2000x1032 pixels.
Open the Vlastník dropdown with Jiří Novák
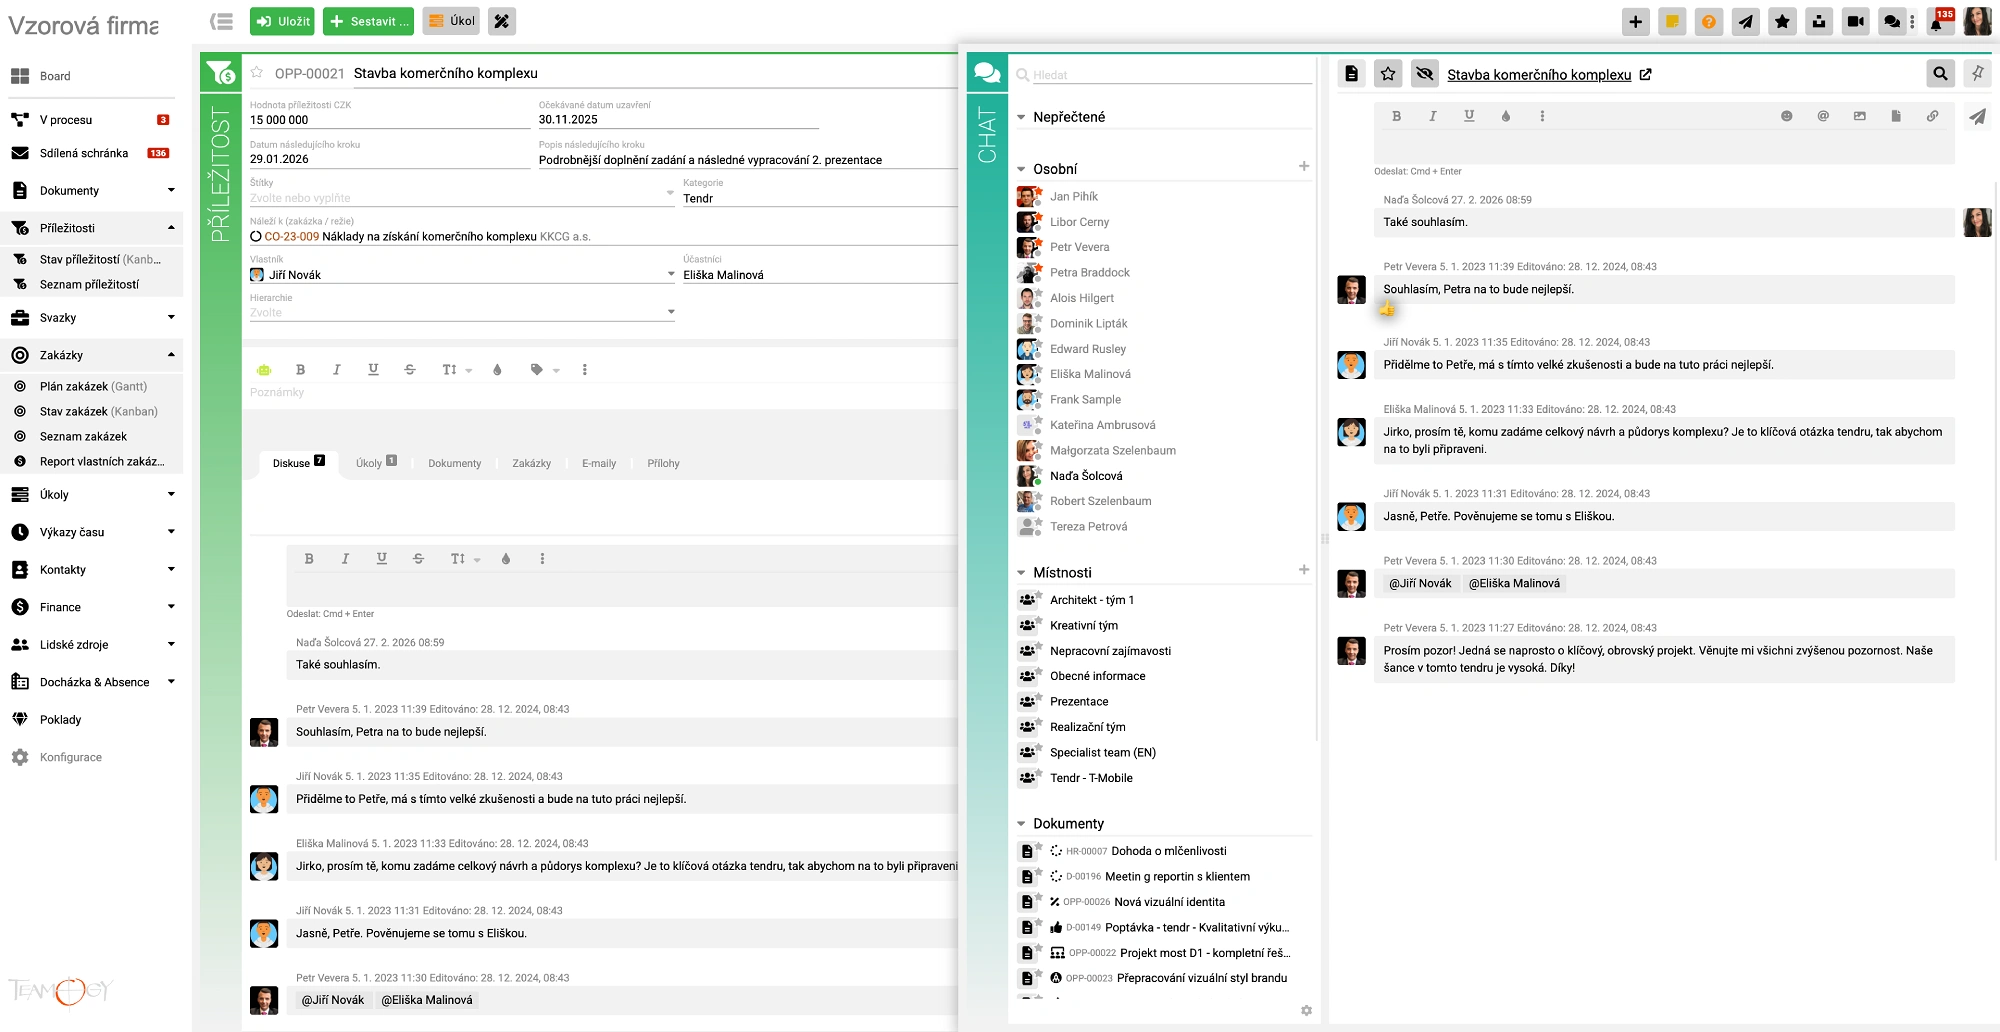tap(670, 274)
